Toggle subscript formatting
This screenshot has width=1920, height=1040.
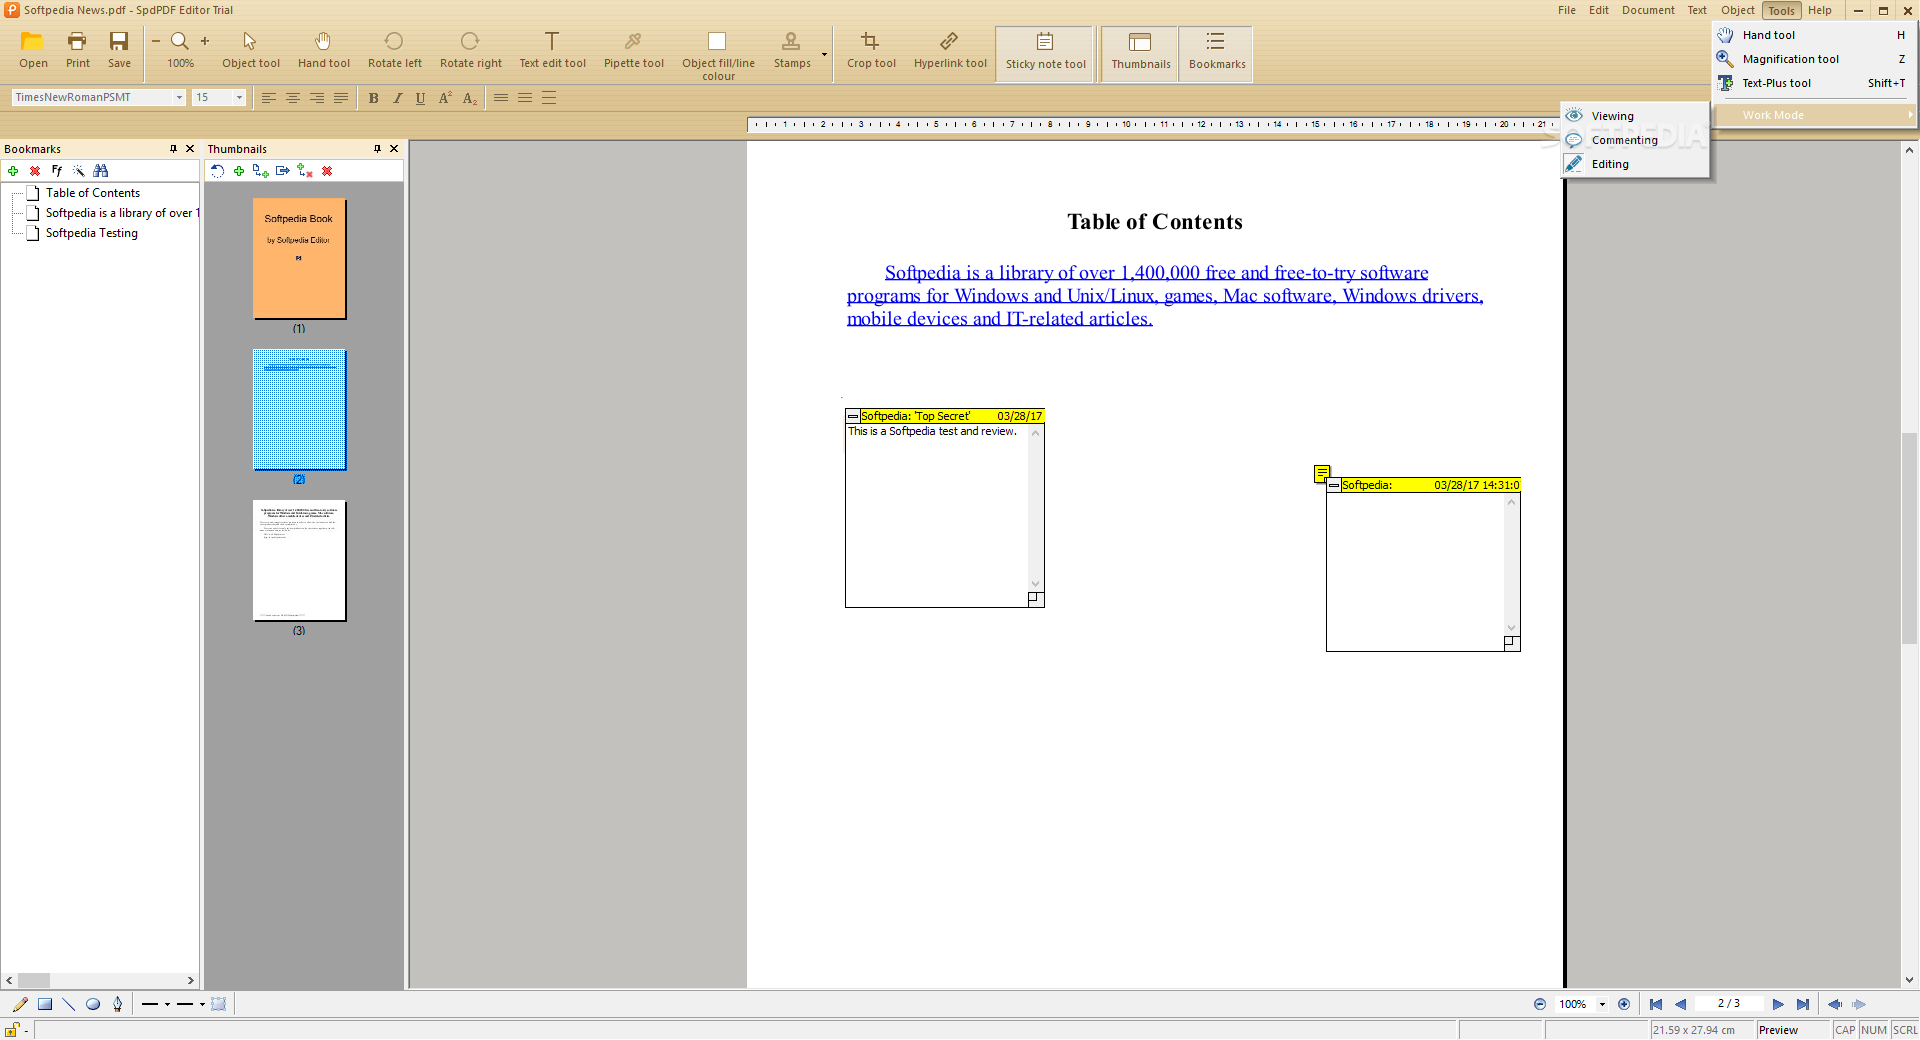[469, 98]
